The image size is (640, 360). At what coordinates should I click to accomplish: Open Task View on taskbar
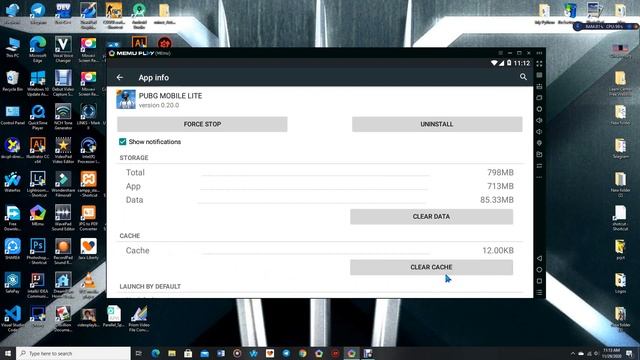[x=139, y=353]
